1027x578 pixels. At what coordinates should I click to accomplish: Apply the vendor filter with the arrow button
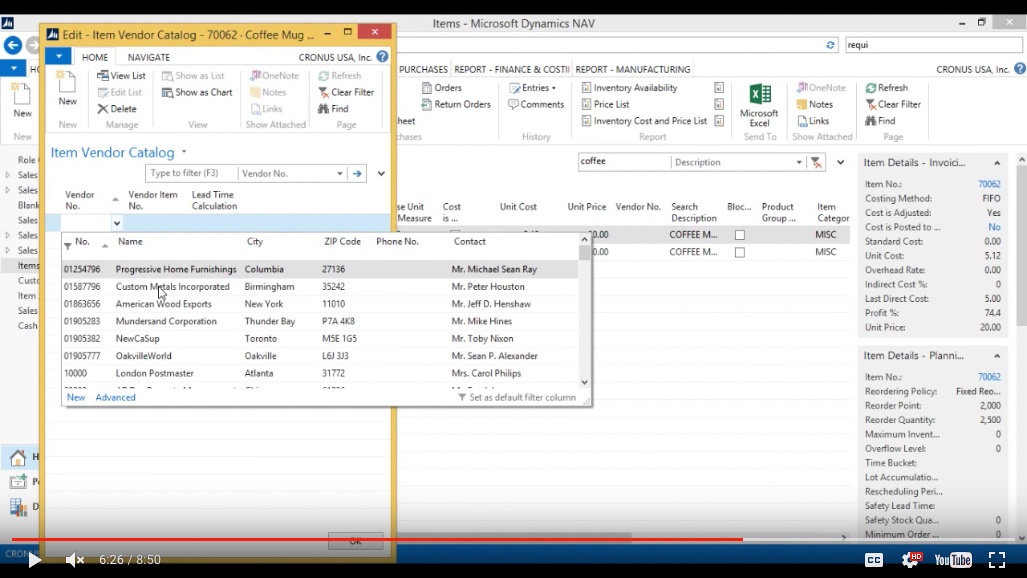[x=357, y=174]
